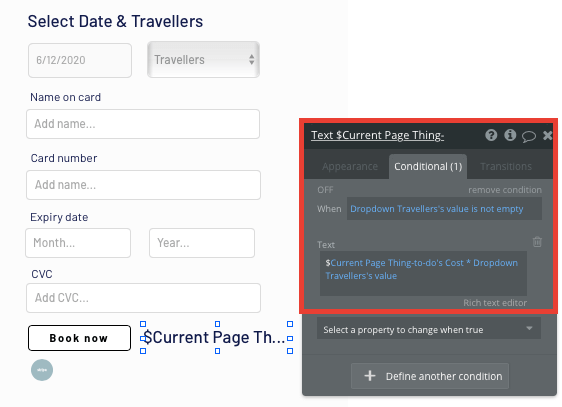This screenshot has width=562, height=407.
Task: Select the Conditional (1) tab
Action: (x=428, y=166)
